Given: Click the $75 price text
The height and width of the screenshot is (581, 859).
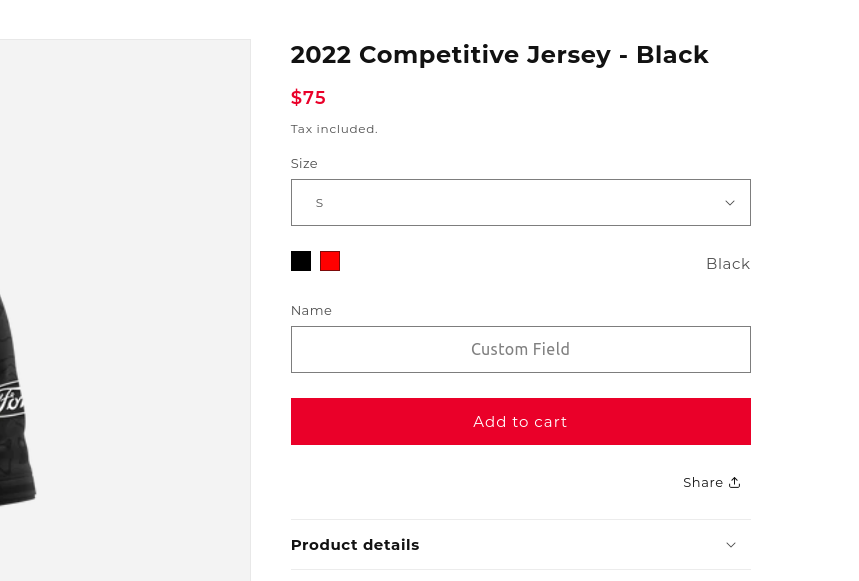Looking at the screenshot, I should click(308, 97).
